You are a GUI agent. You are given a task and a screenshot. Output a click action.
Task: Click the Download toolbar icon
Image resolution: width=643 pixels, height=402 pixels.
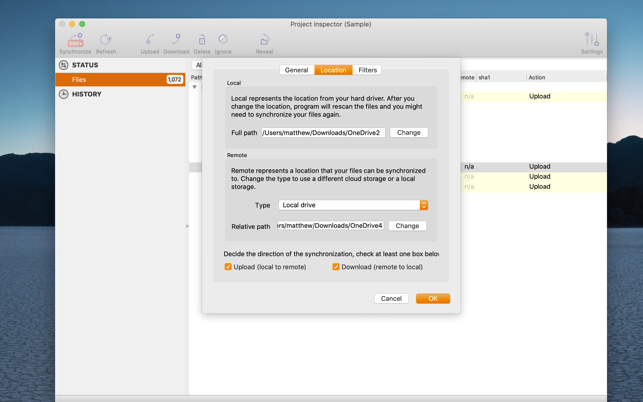click(176, 39)
